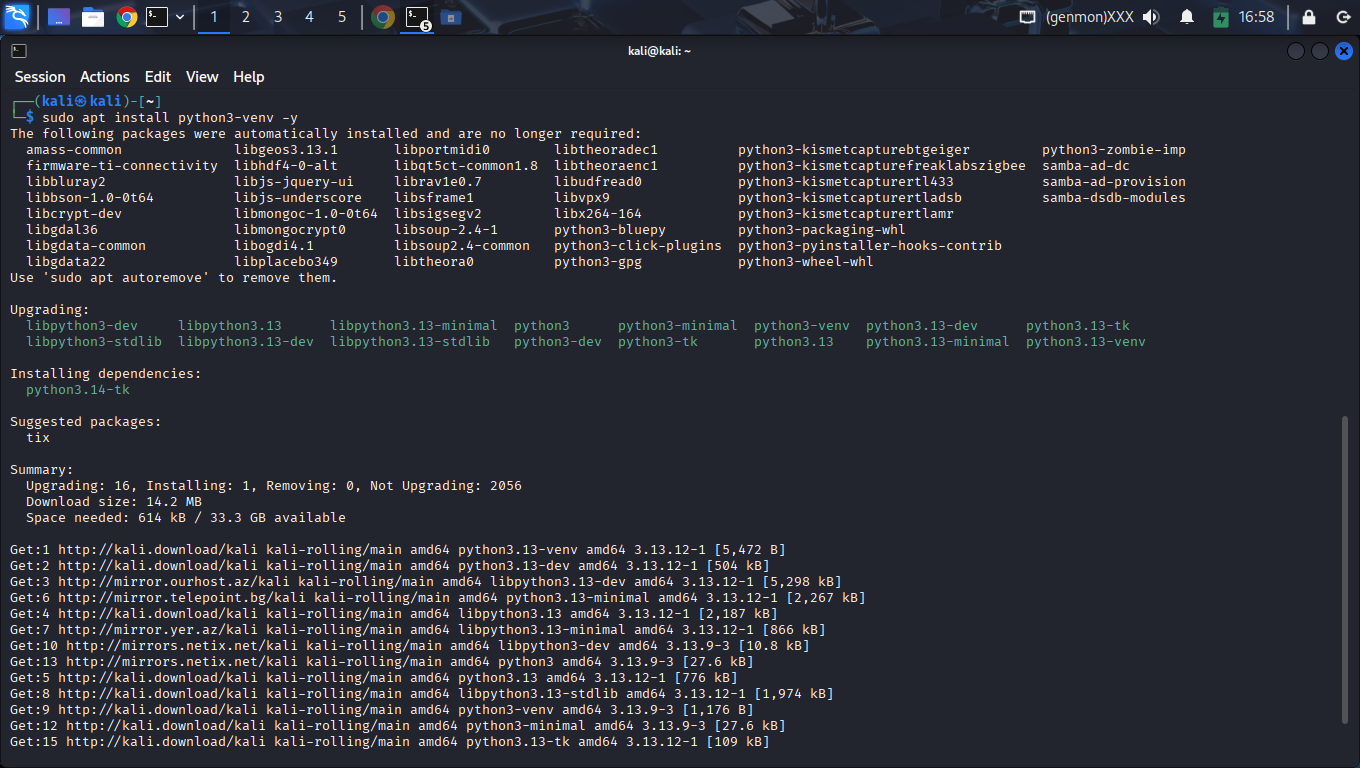
Task: Click the lock screen padlock icon
Action: click(x=1308, y=17)
